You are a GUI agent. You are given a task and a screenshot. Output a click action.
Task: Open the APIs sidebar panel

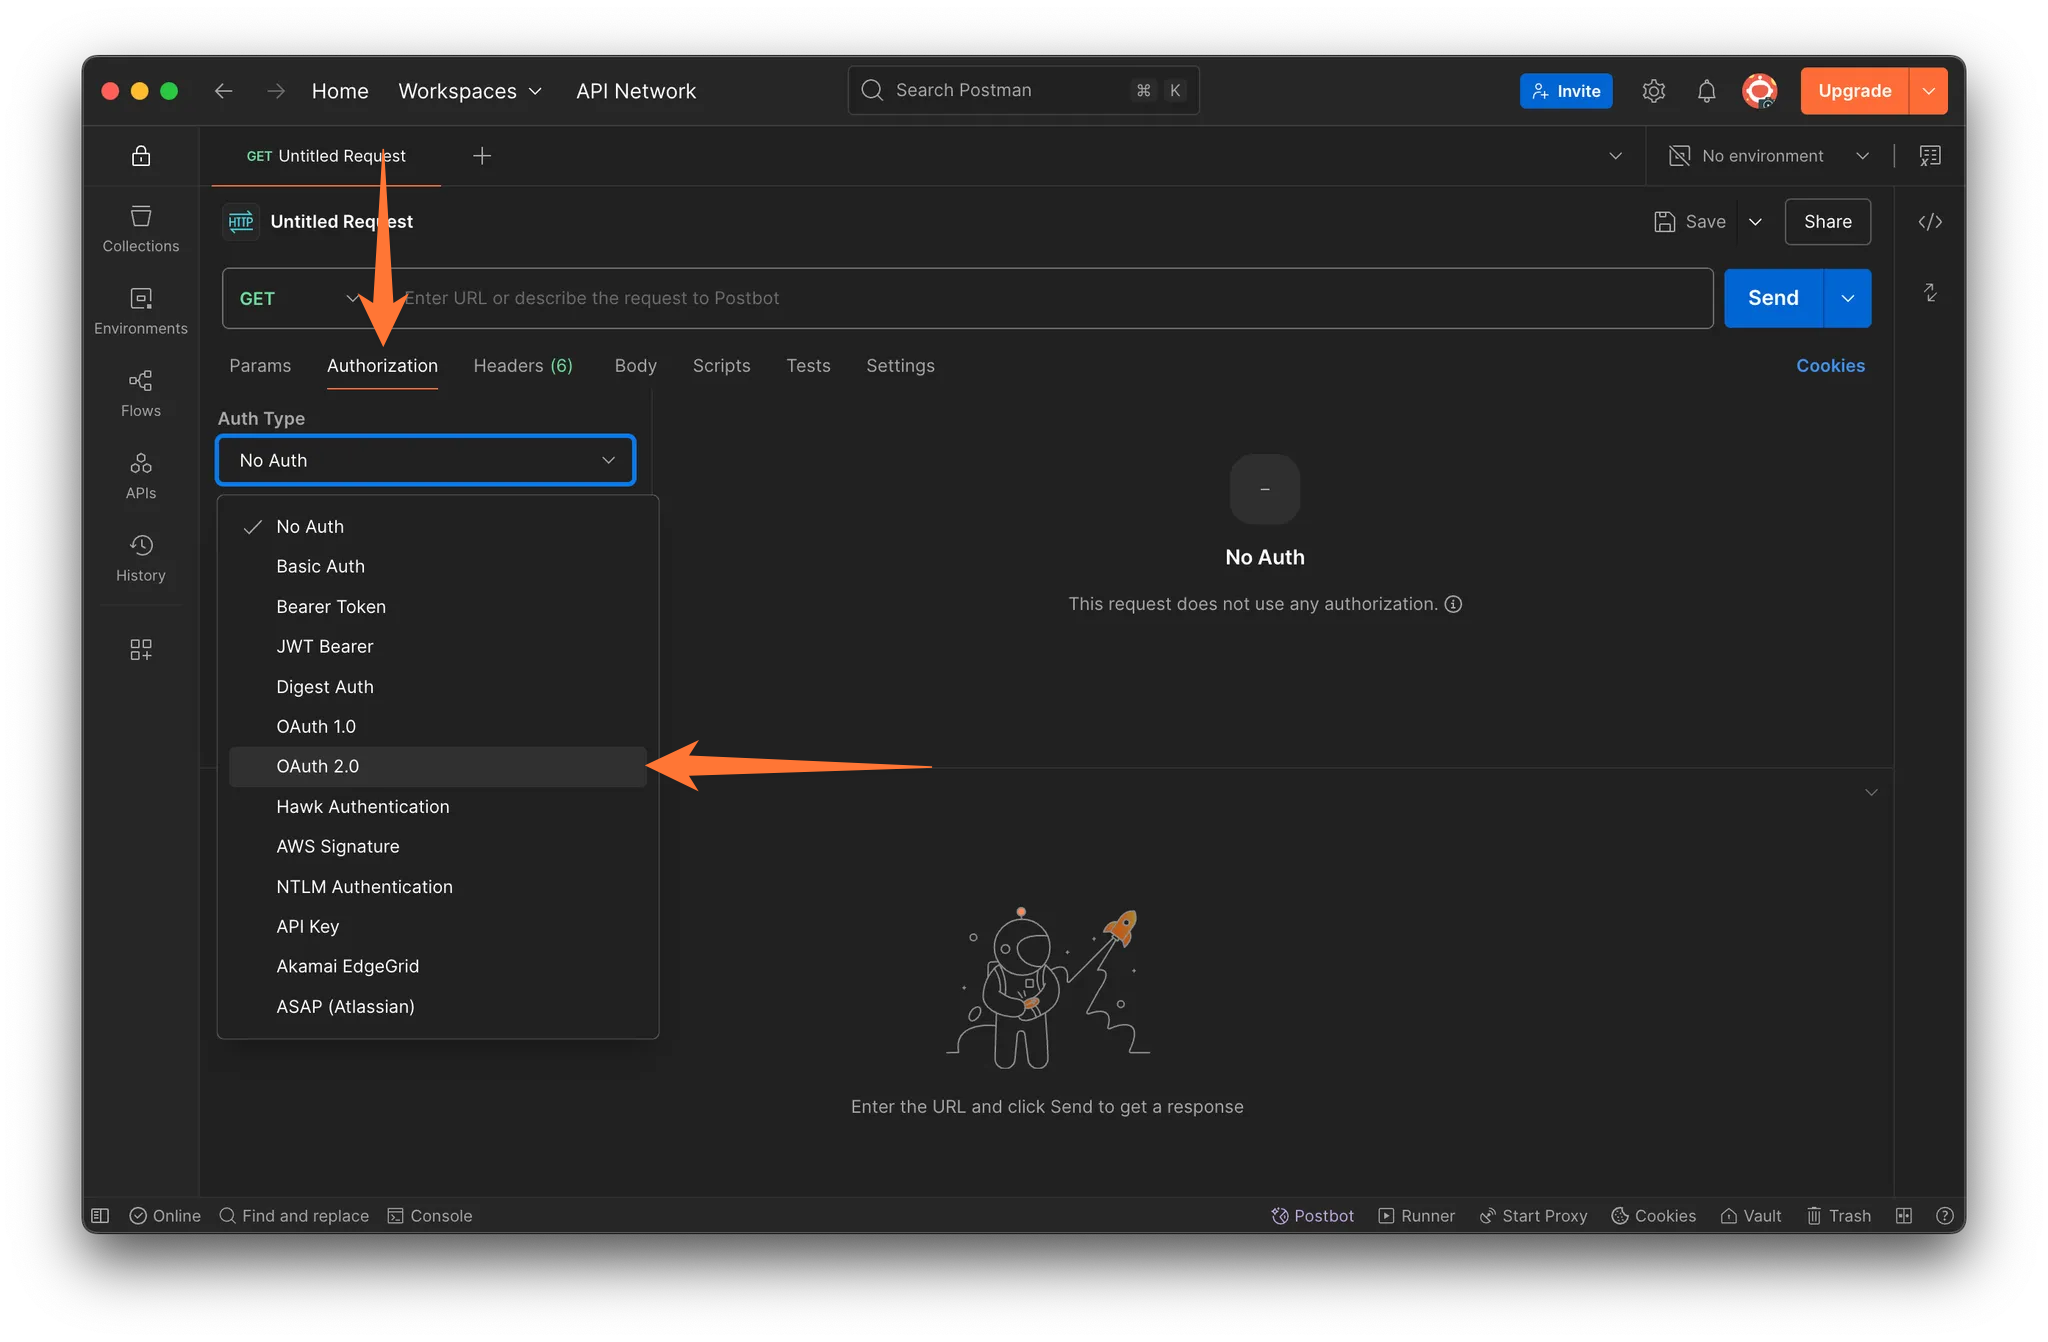(141, 476)
